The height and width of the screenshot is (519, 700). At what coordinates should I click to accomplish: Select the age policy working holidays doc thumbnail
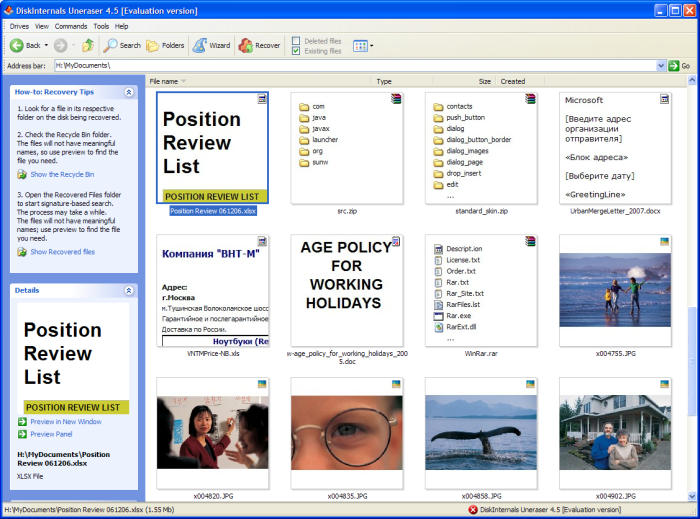(347, 291)
